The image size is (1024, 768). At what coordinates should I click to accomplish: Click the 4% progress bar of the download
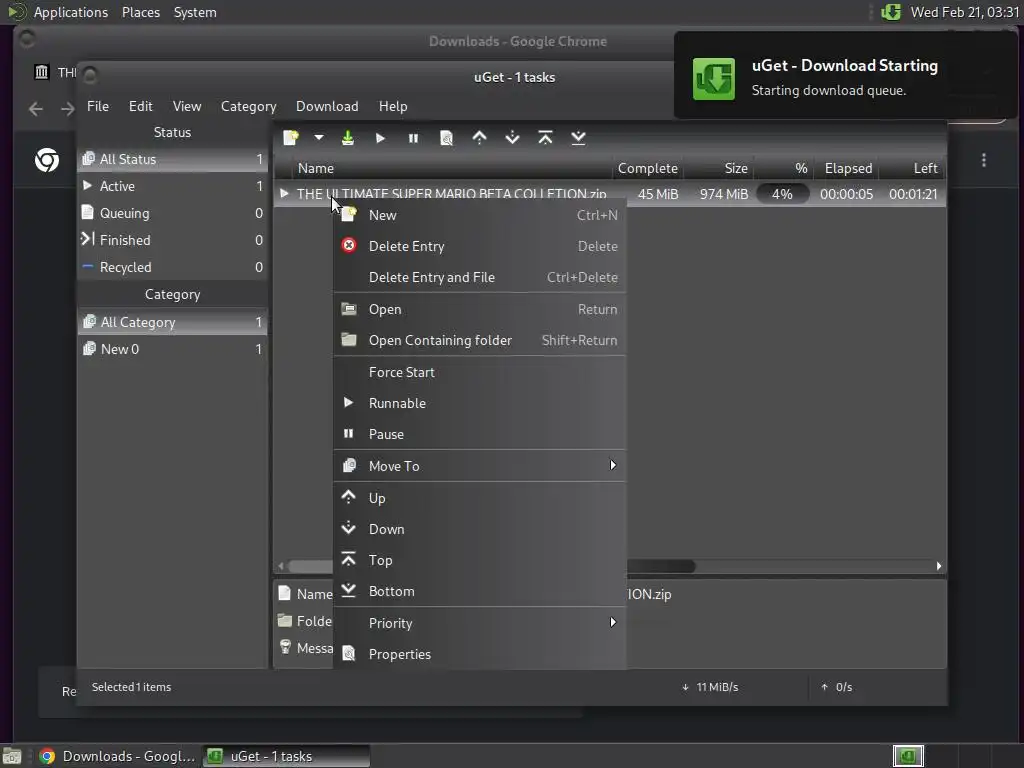(782, 194)
